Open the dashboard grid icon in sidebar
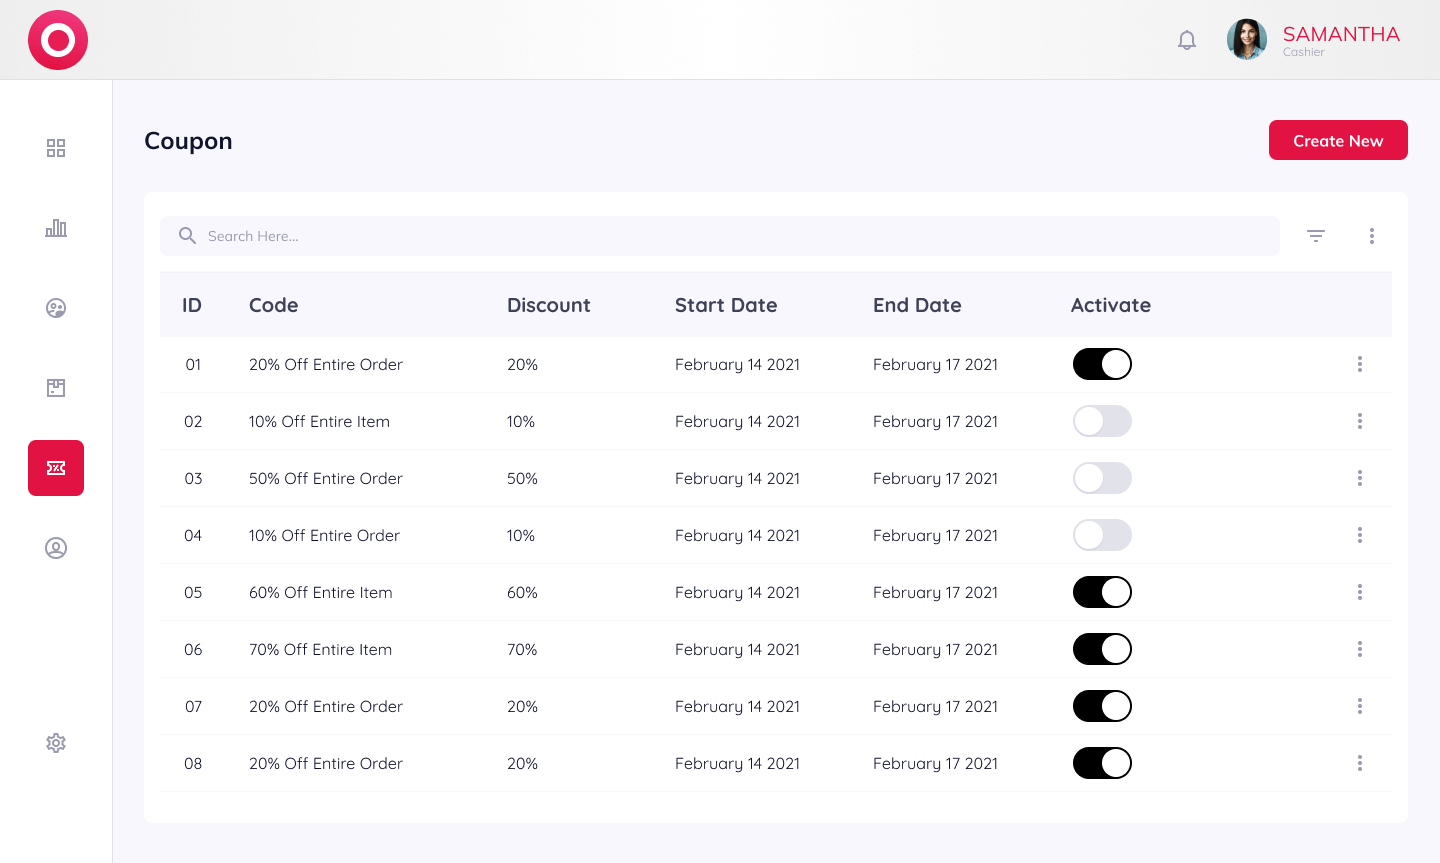The height and width of the screenshot is (863, 1440). [56, 148]
